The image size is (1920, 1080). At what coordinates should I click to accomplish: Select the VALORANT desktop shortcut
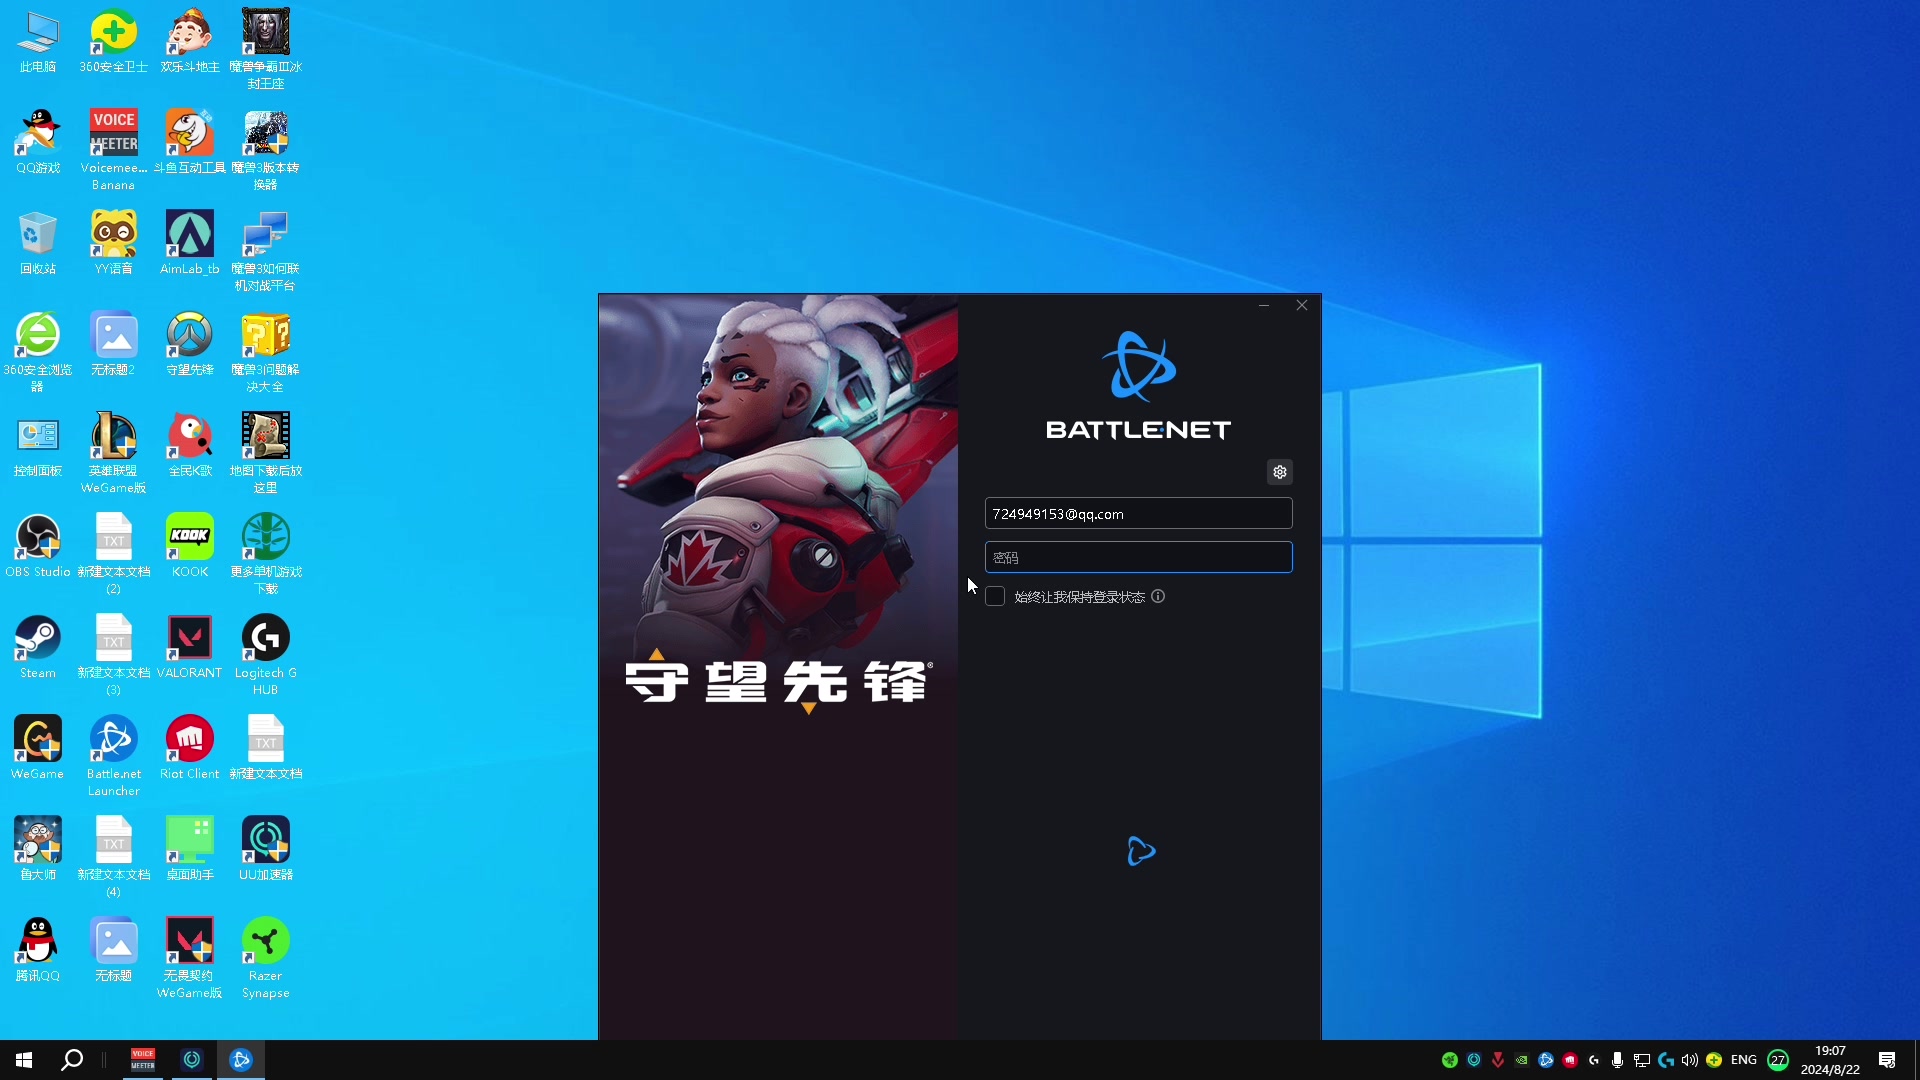[x=190, y=648]
